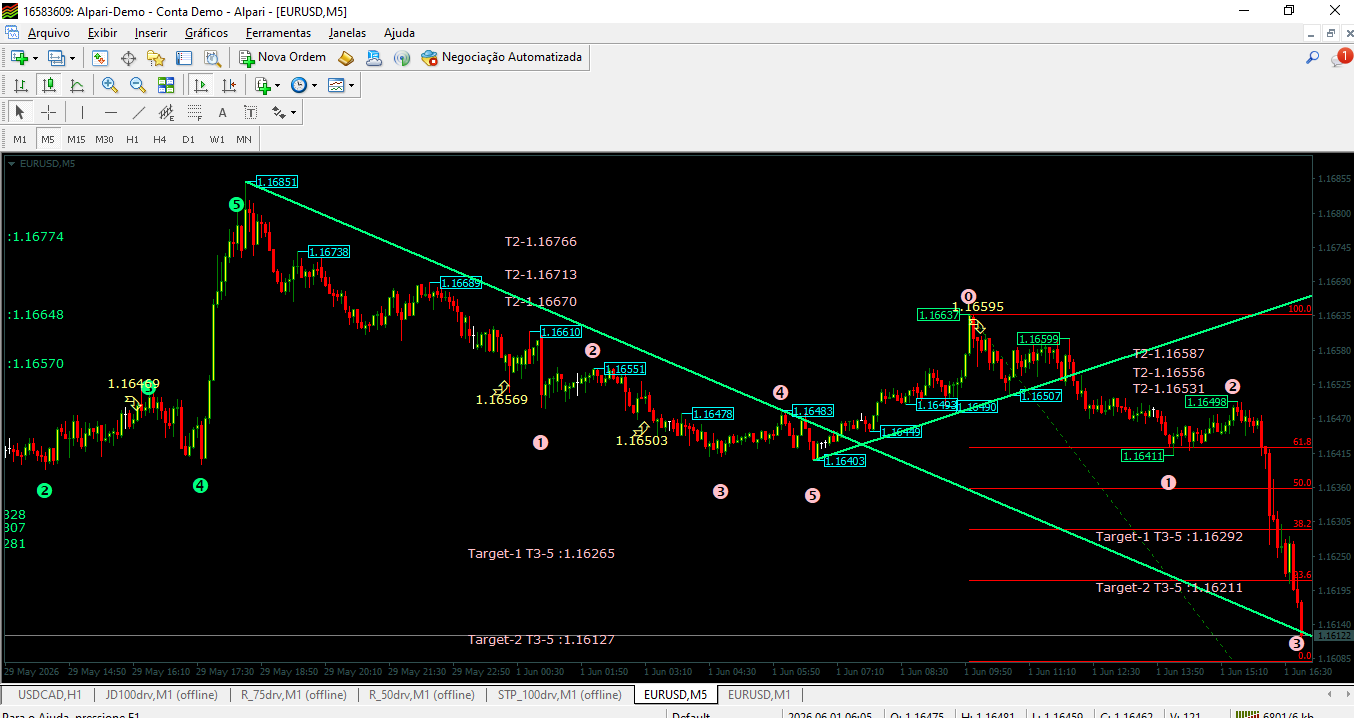Expand the EURUSD,M5 chart title triangle
This screenshot has height=718, width=1354.
[x=12, y=163]
